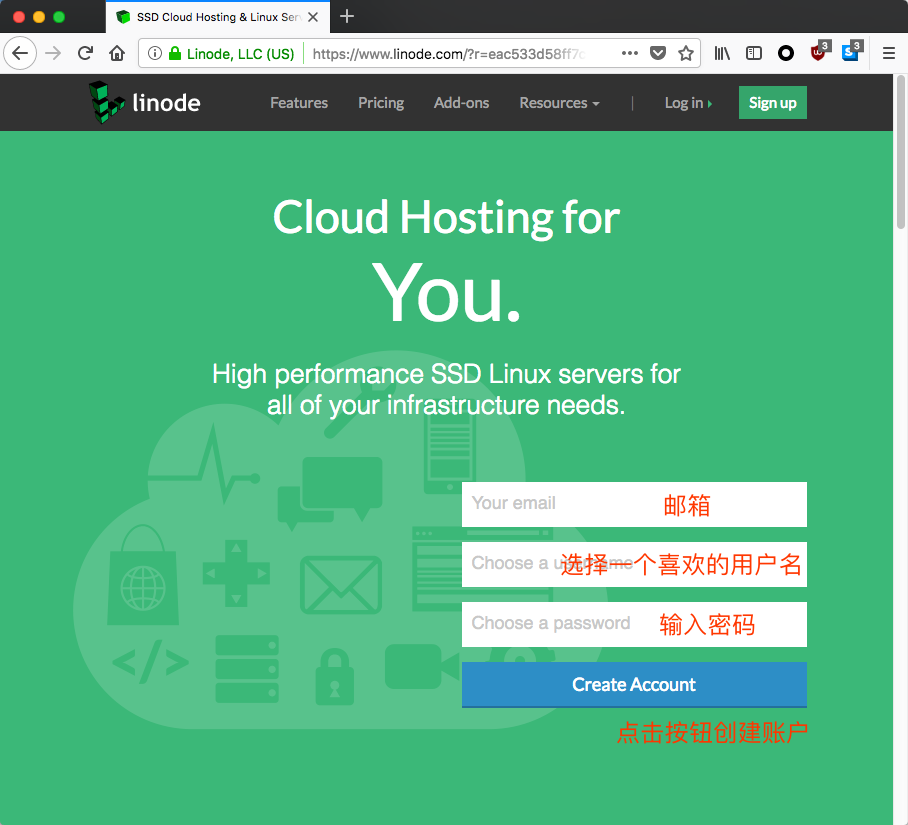This screenshot has height=825, width=908.
Task: Click the browser forward arrow
Action: coord(53,53)
